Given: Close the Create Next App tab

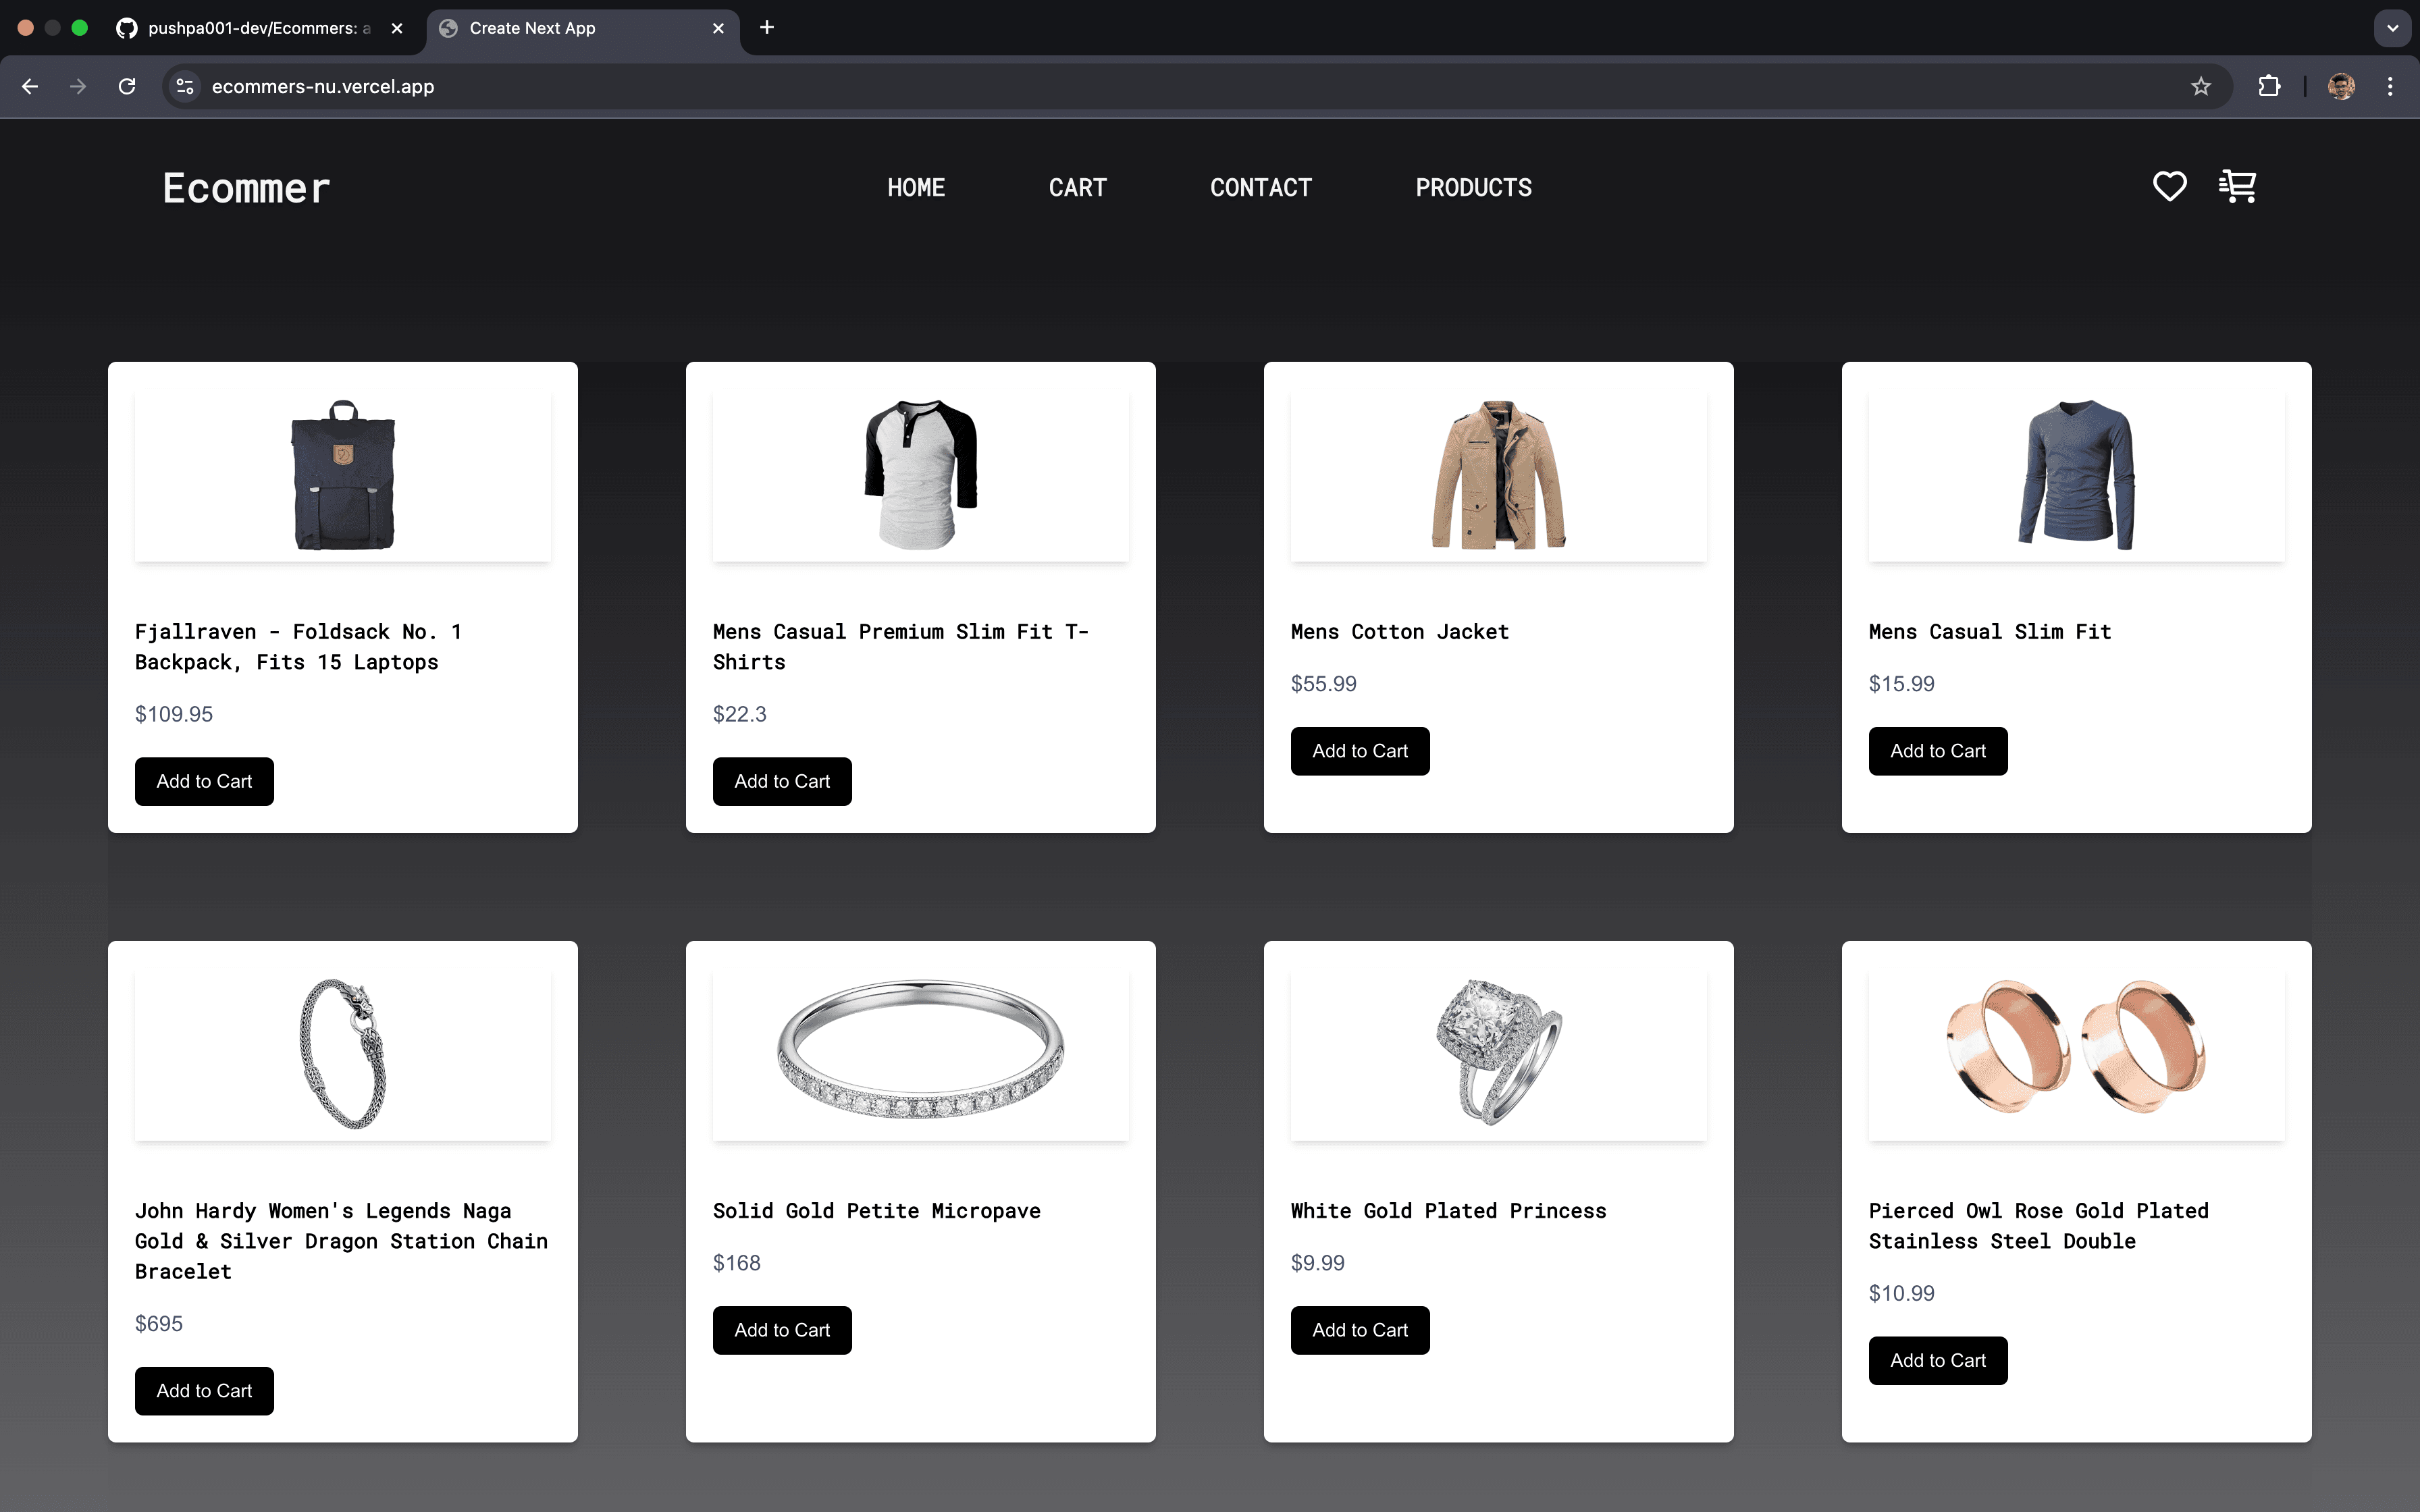Looking at the screenshot, I should 718,28.
